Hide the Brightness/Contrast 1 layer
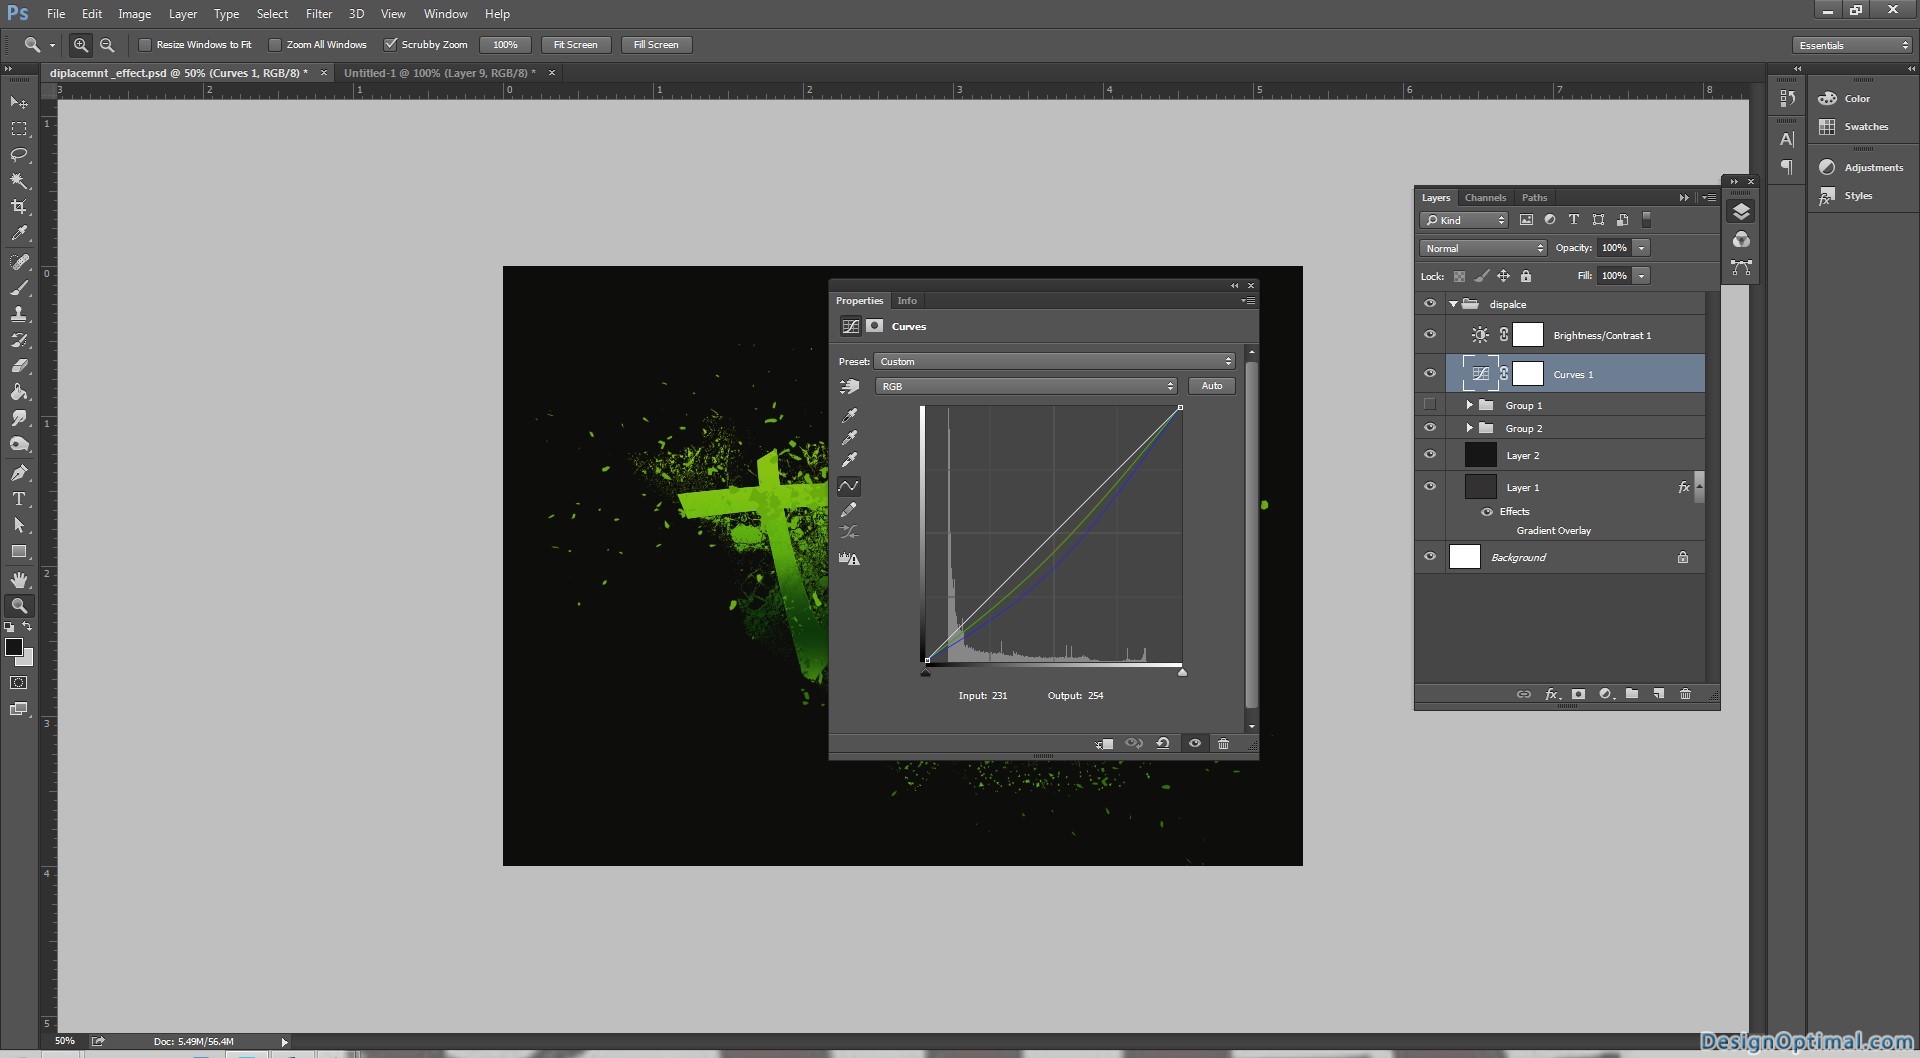Image resolution: width=1920 pixels, height=1058 pixels. [1430, 335]
